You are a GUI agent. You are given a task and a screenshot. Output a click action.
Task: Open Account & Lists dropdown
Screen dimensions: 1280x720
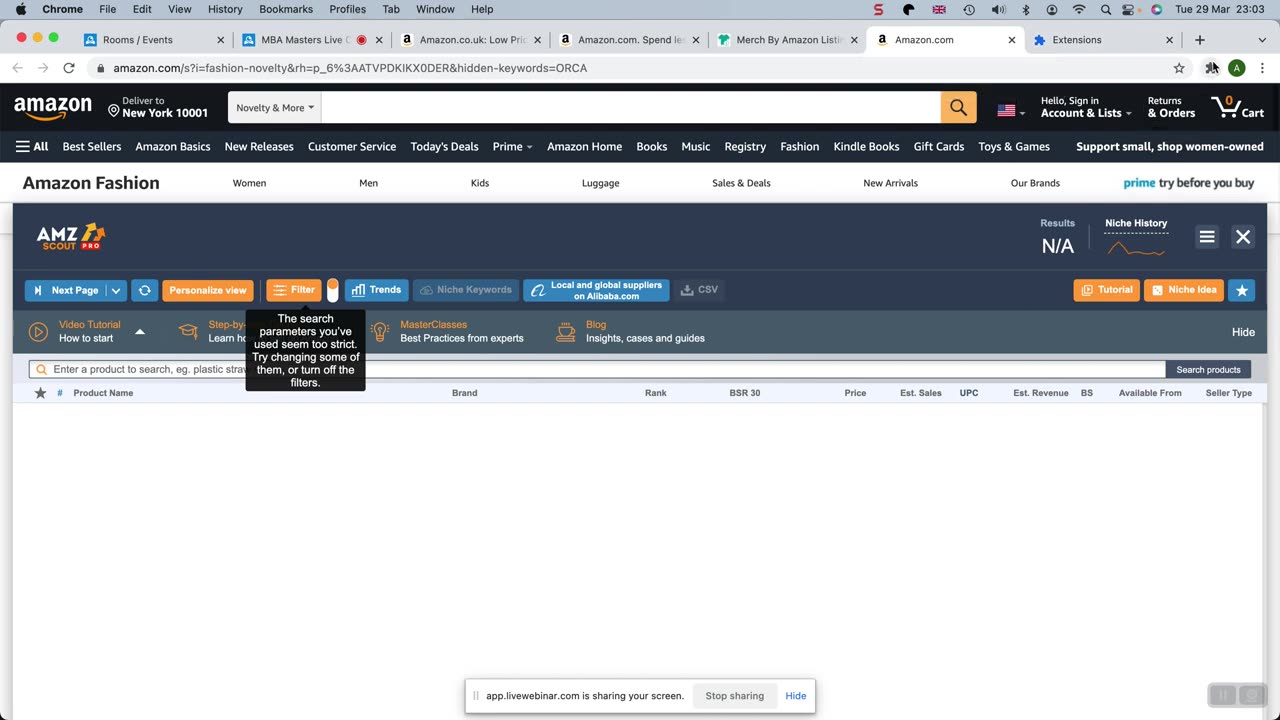[1086, 108]
